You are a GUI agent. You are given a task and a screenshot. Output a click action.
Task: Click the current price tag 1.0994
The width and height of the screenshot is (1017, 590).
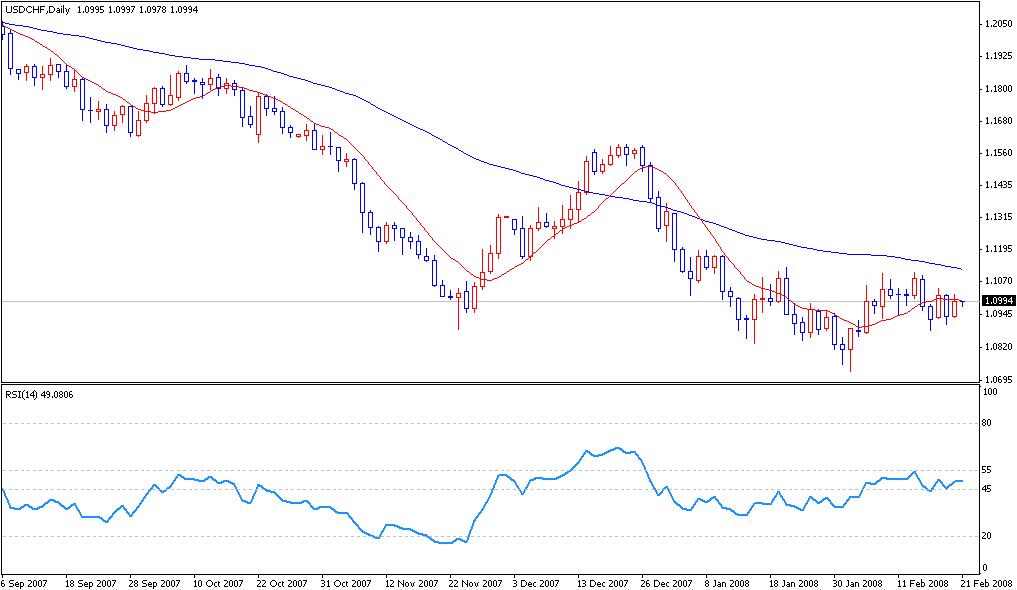(999, 301)
